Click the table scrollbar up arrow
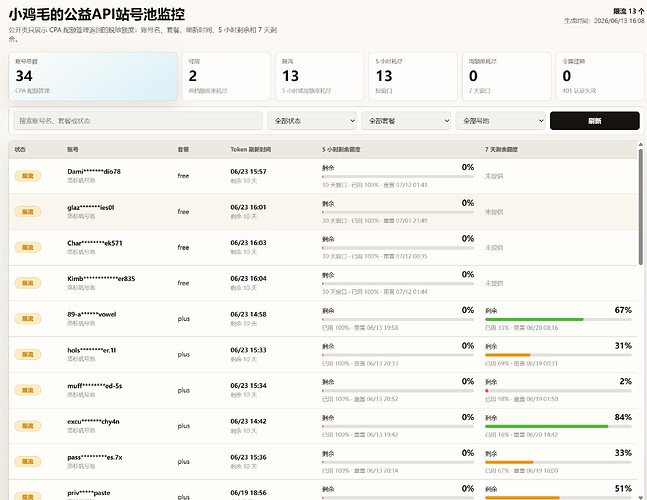Viewport: 647px width, 500px height. click(641, 144)
